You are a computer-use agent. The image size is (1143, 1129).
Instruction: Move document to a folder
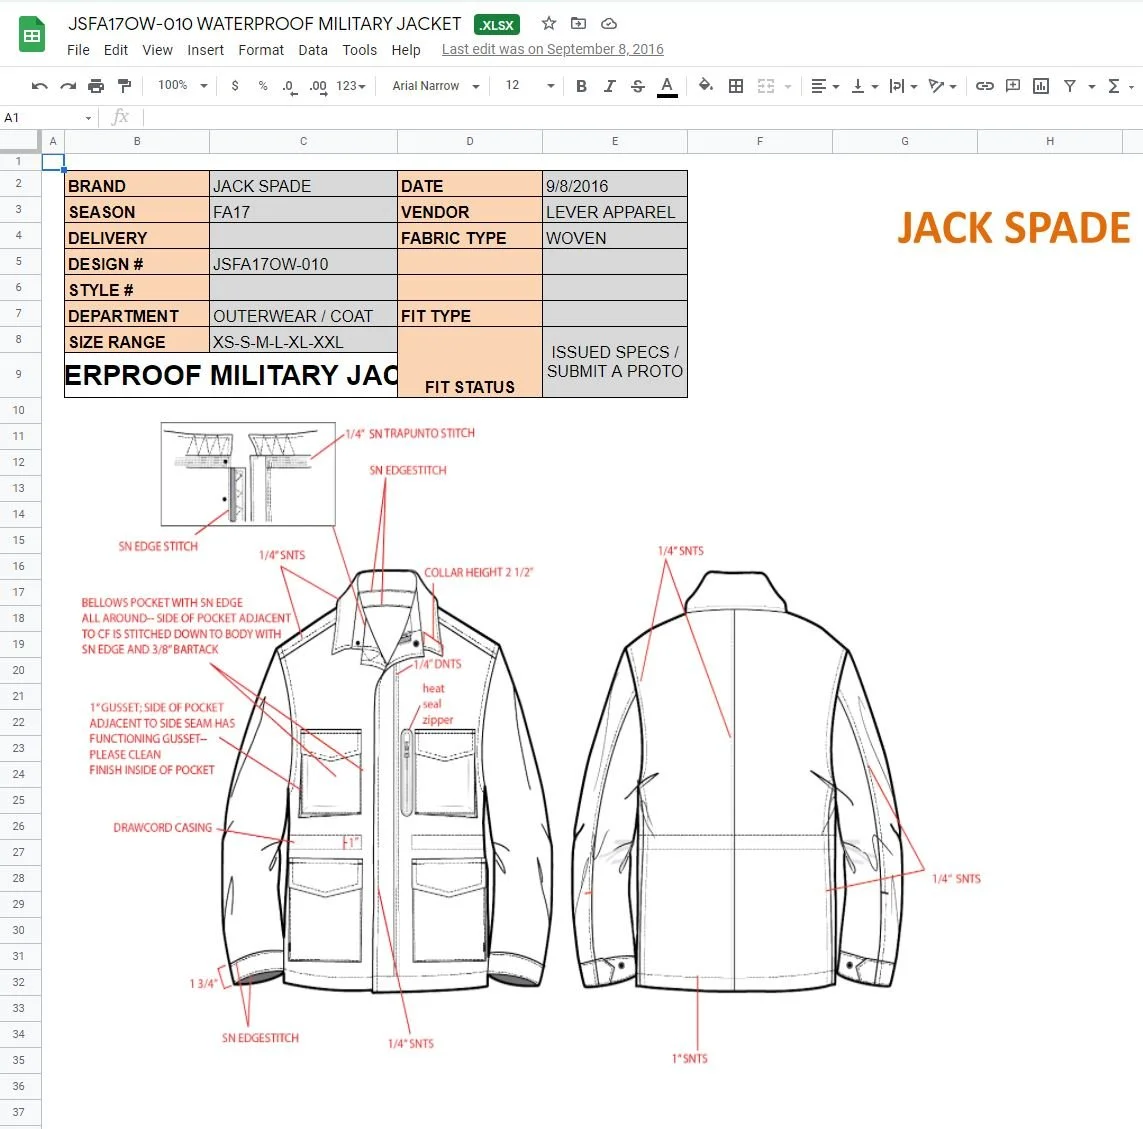(578, 23)
